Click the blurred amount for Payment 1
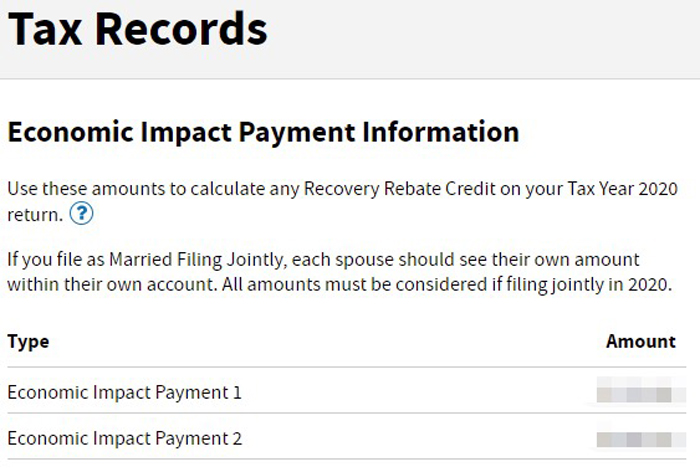The height and width of the screenshot is (472, 700). tap(641, 392)
